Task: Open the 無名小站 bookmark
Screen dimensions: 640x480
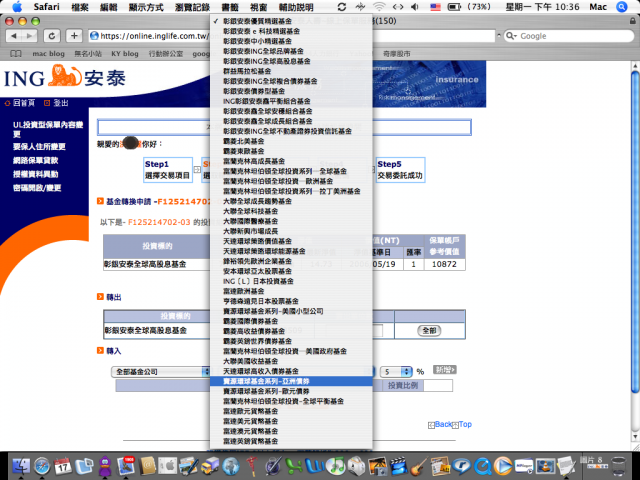Action: (88, 53)
